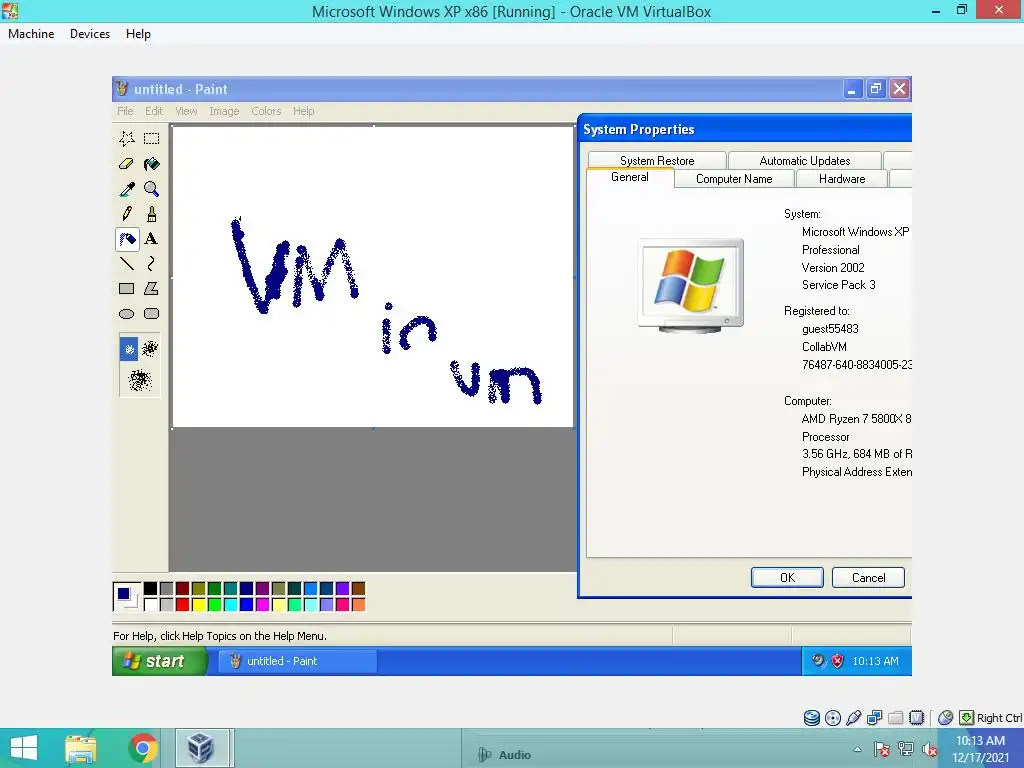Open the Colors menu in Paint
This screenshot has width=1024, height=768.
point(266,111)
